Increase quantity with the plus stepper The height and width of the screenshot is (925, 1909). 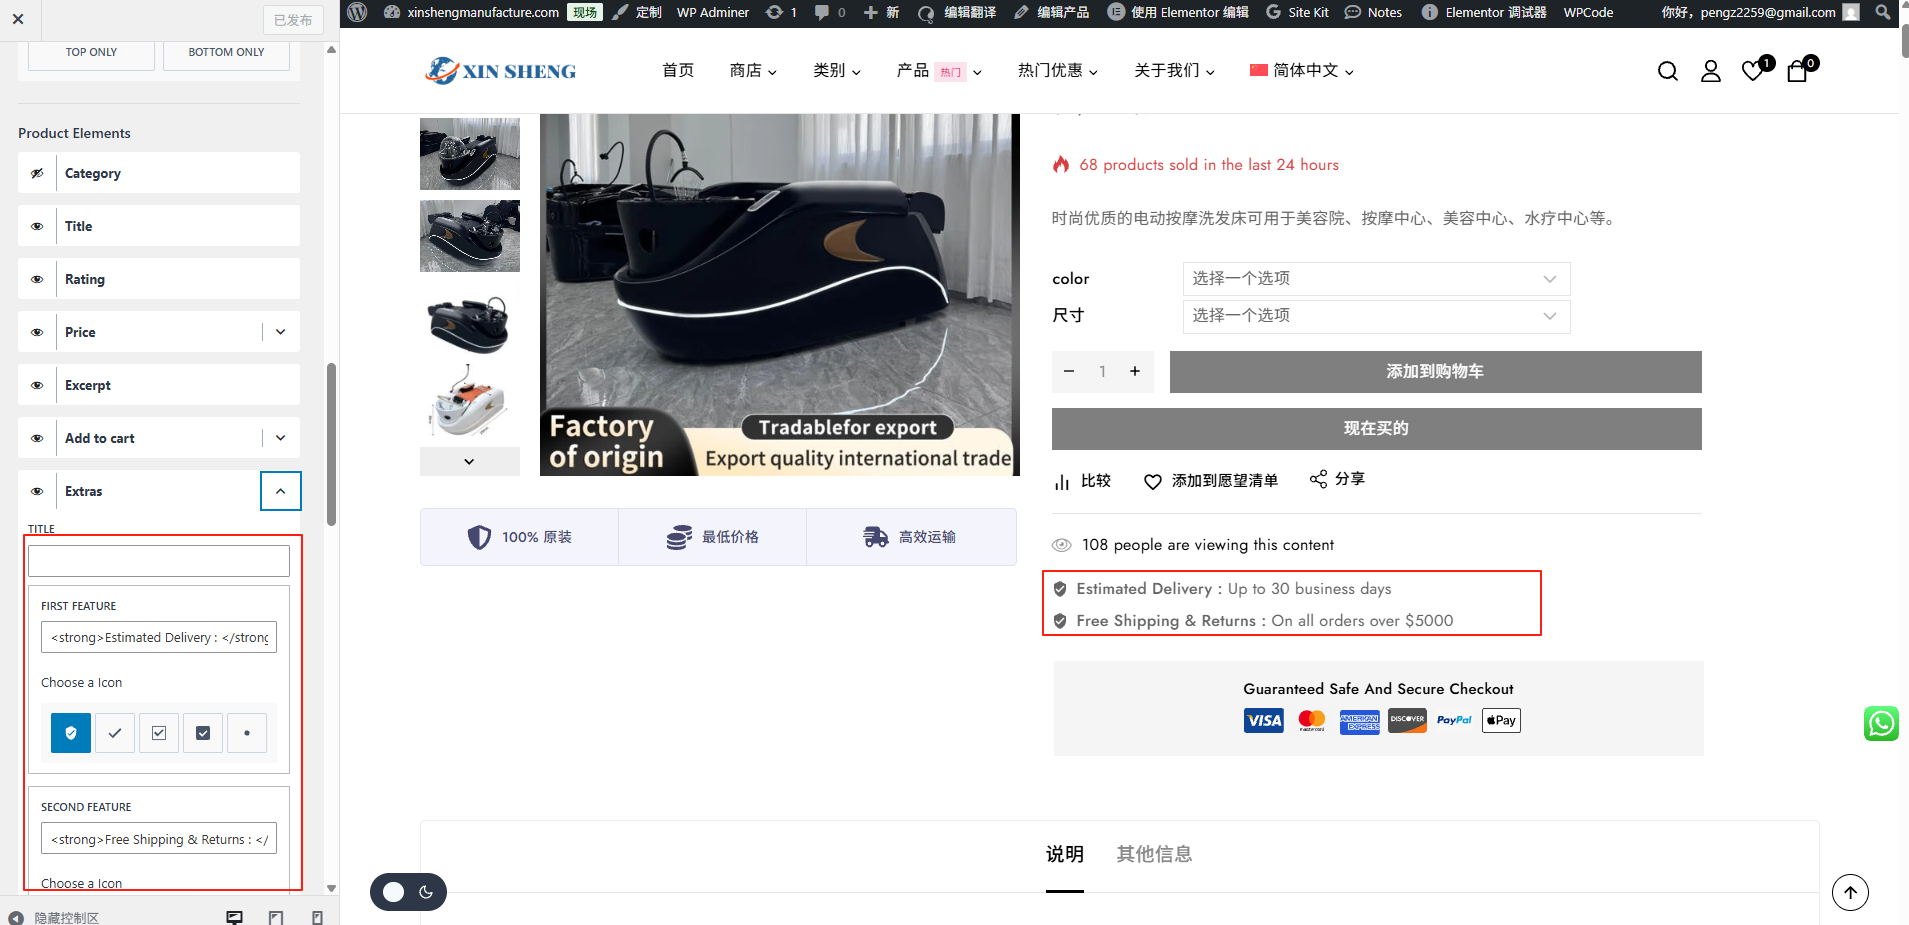tap(1135, 371)
